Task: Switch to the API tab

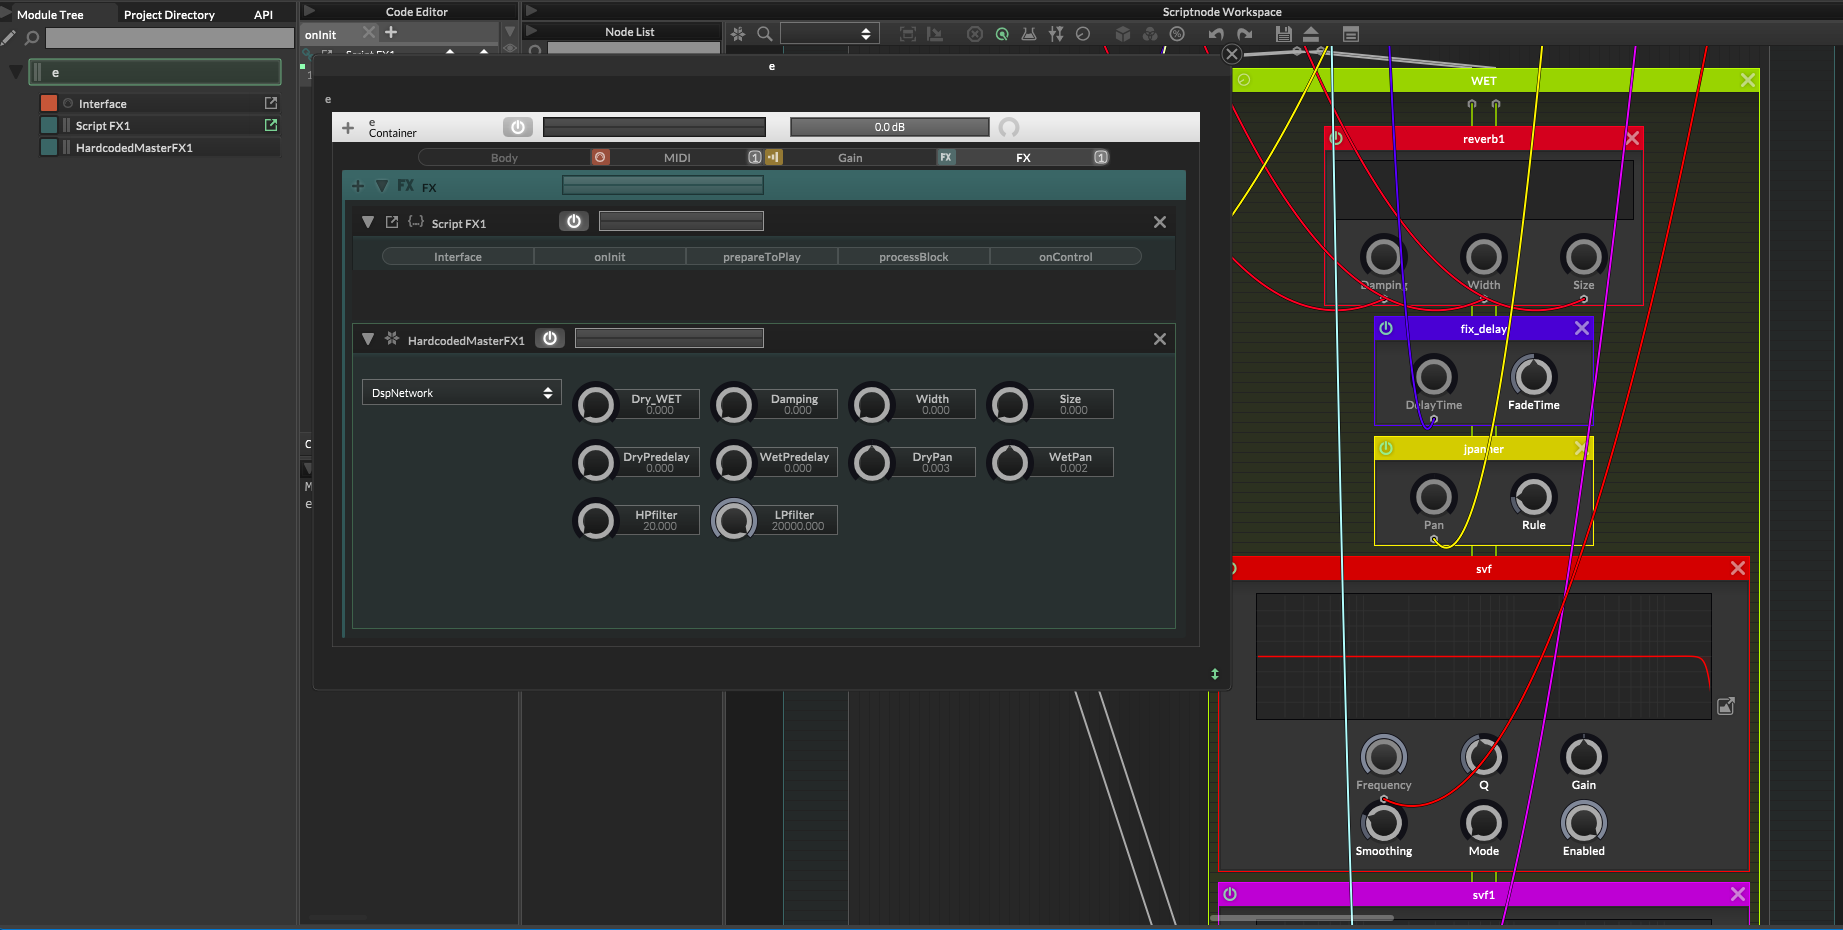Action: tap(263, 15)
